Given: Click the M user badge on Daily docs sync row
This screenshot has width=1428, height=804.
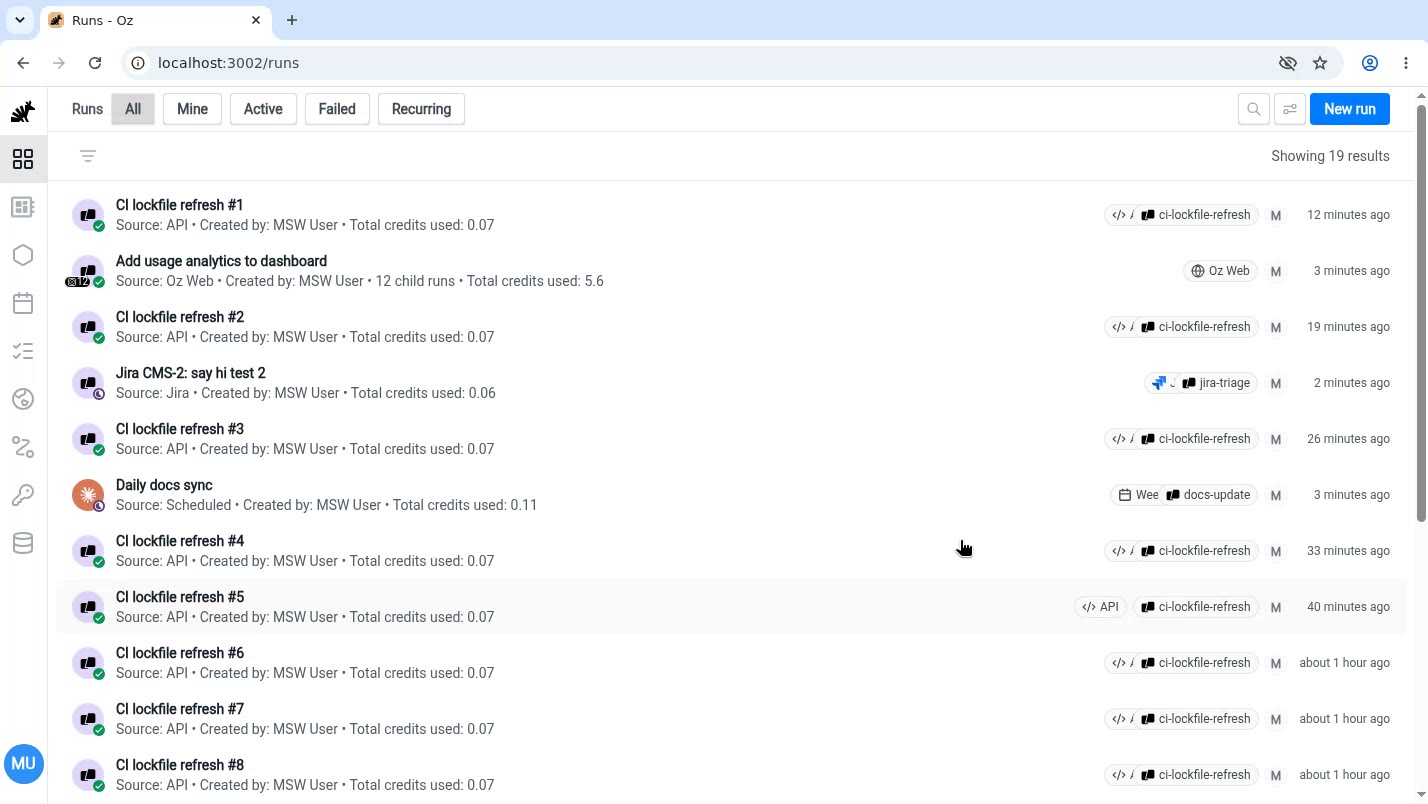Looking at the screenshot, I should tap(1276, 495).
